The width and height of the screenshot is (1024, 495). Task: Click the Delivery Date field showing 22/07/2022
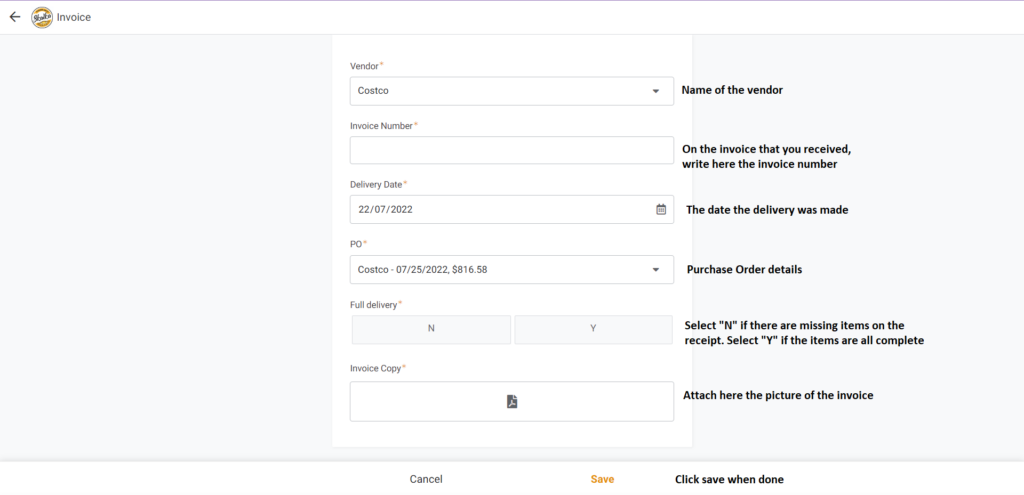pos(512,210)
